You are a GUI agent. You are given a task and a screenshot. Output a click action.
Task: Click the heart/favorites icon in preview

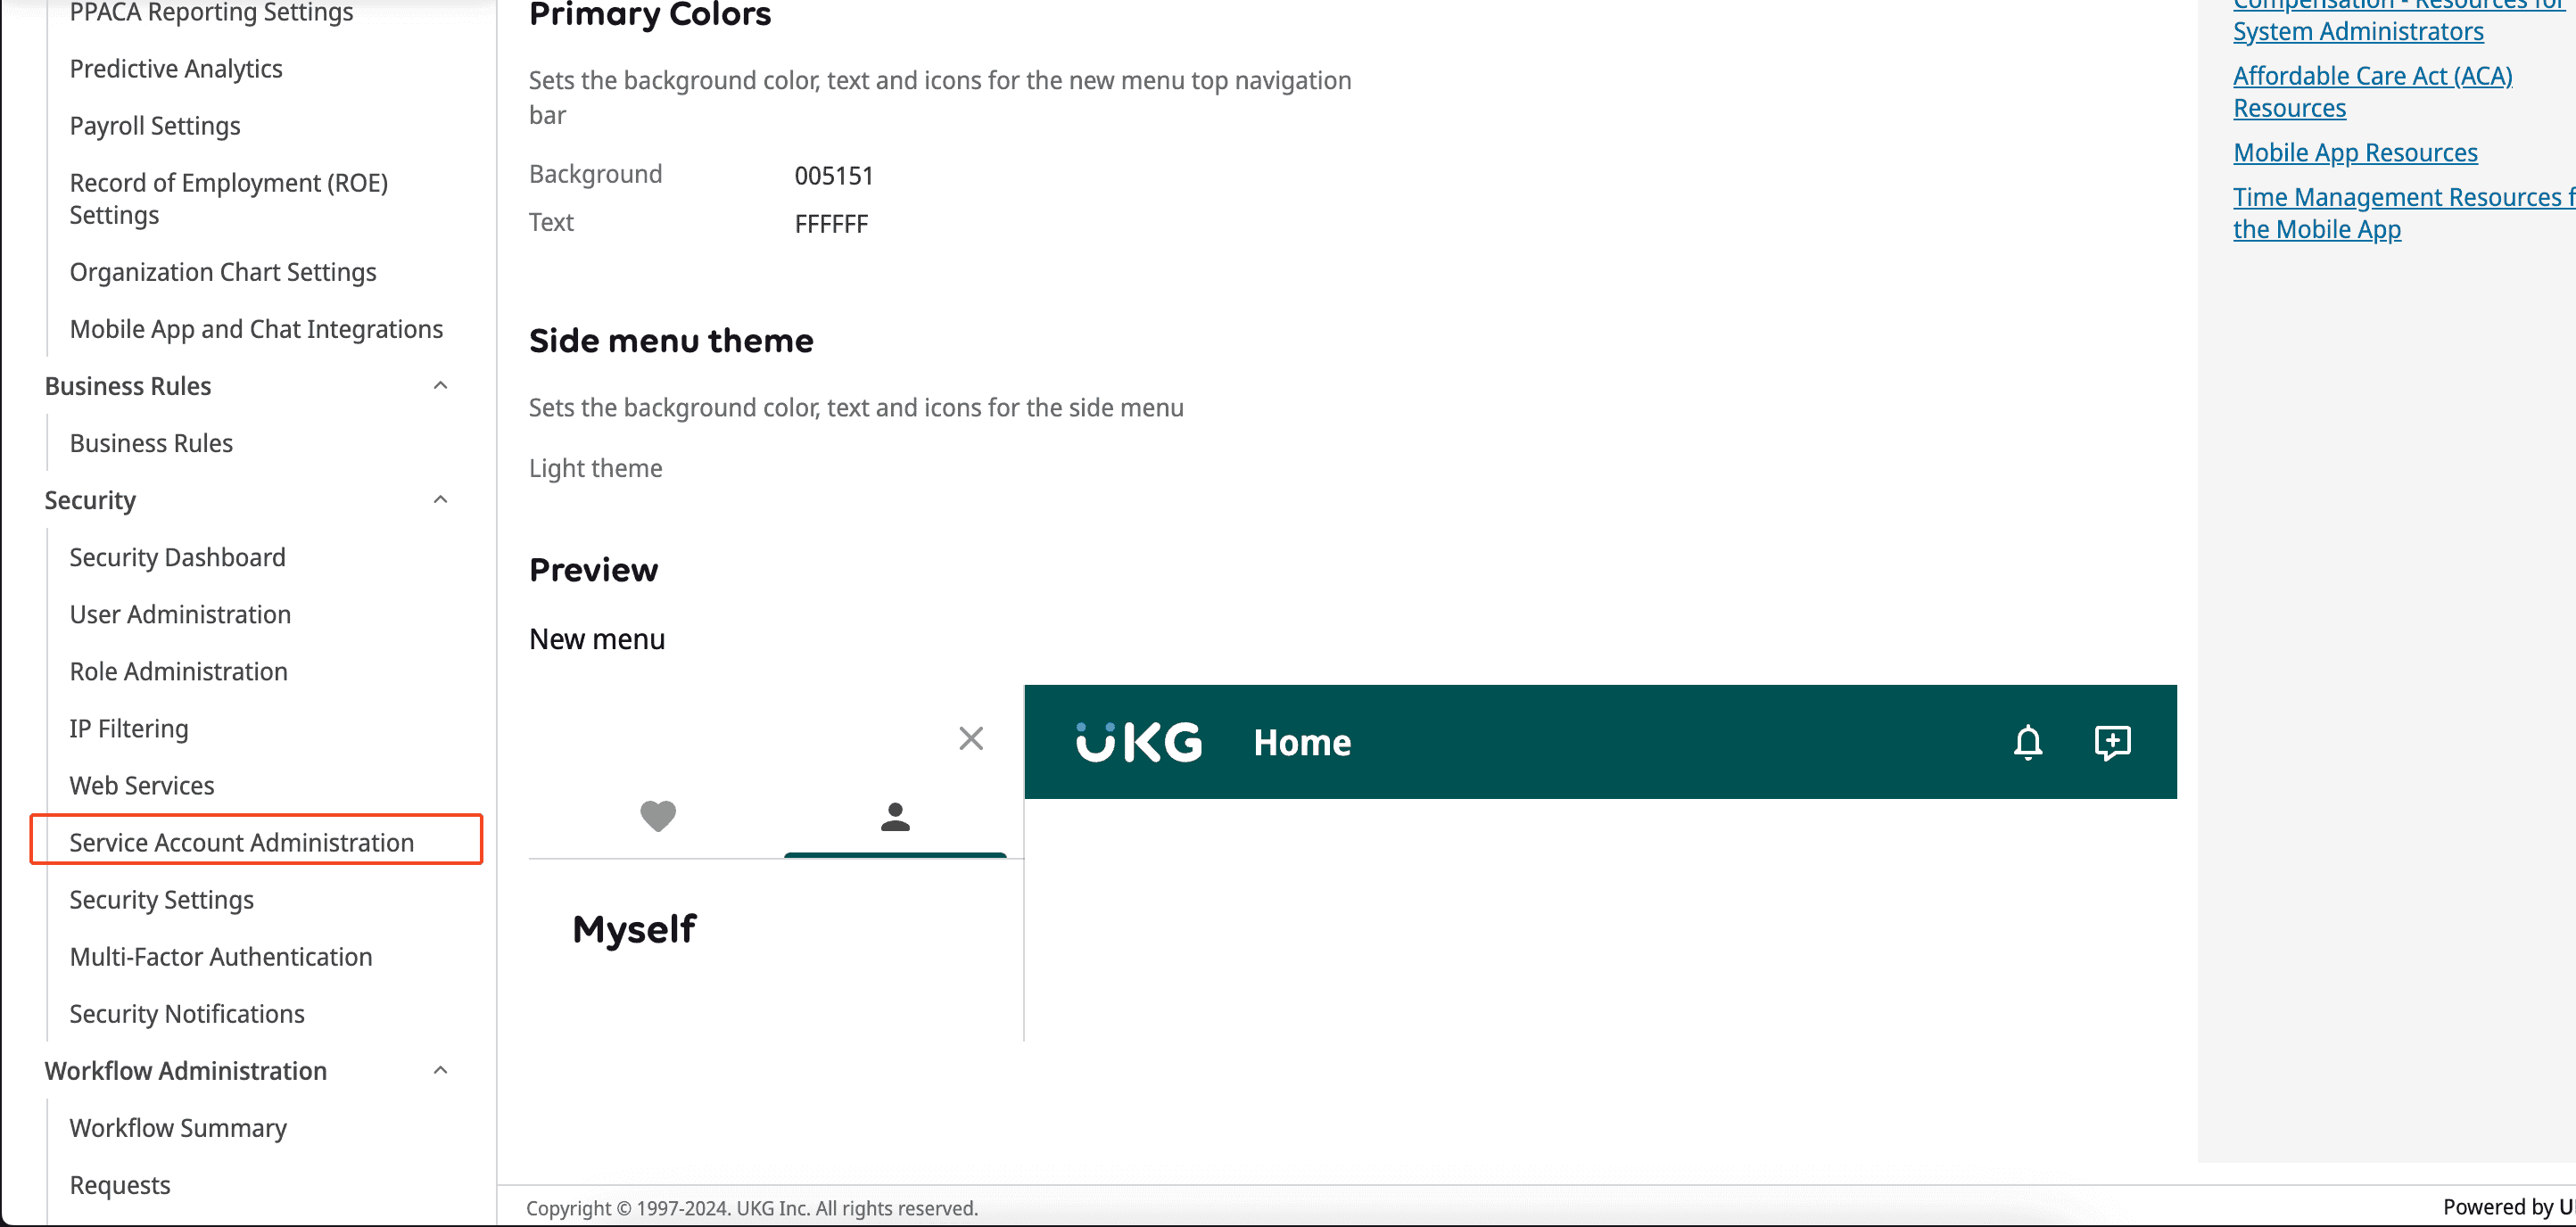pos(659,816)
